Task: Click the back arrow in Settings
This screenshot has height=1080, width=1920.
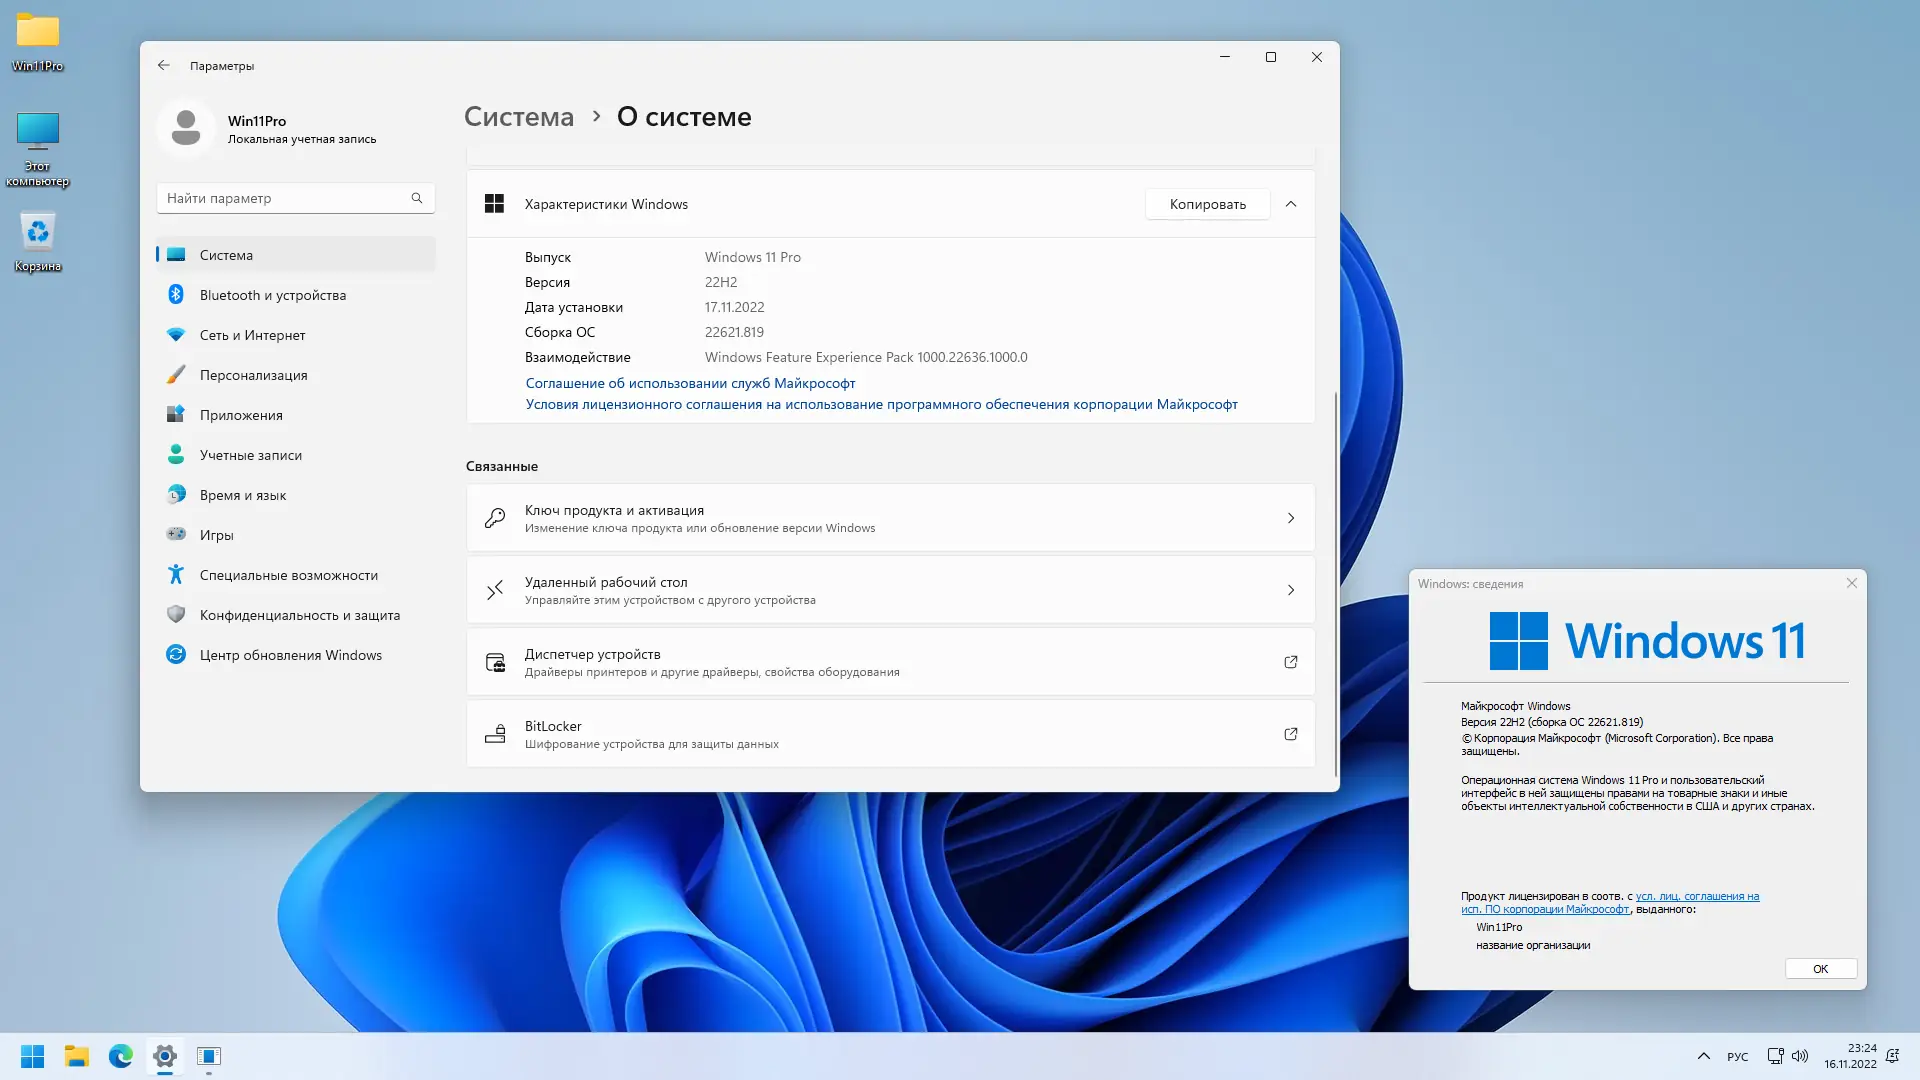Action: point(164,65)
